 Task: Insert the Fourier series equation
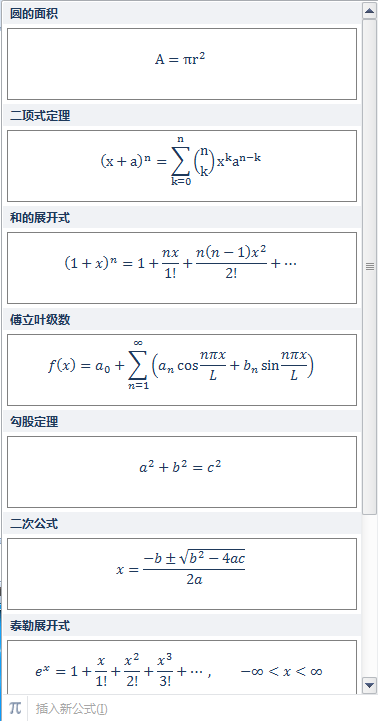182,370
